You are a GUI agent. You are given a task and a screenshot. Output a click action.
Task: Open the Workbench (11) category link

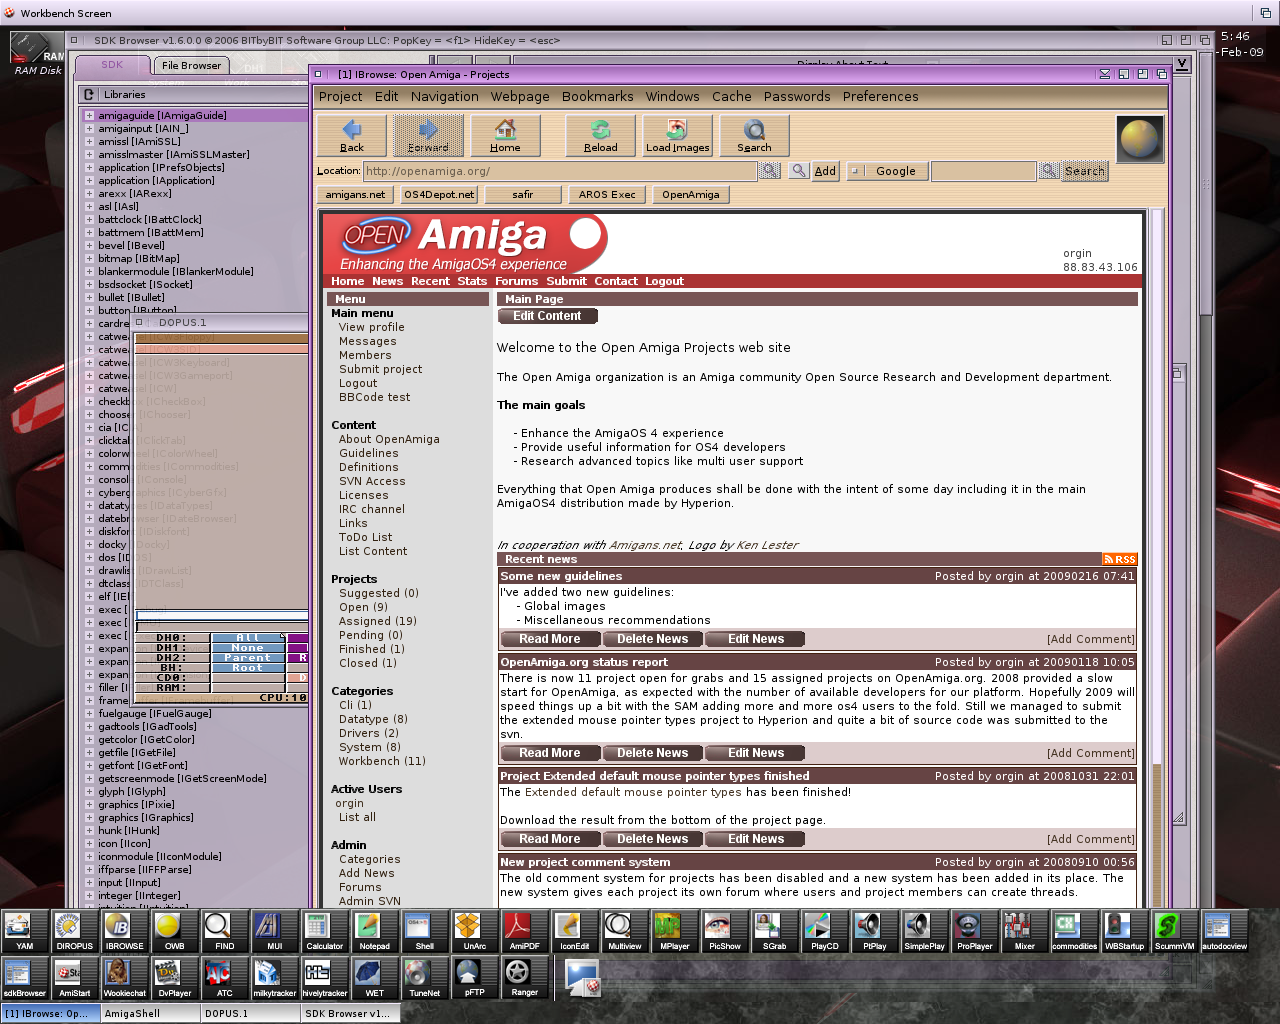(382, 762)
